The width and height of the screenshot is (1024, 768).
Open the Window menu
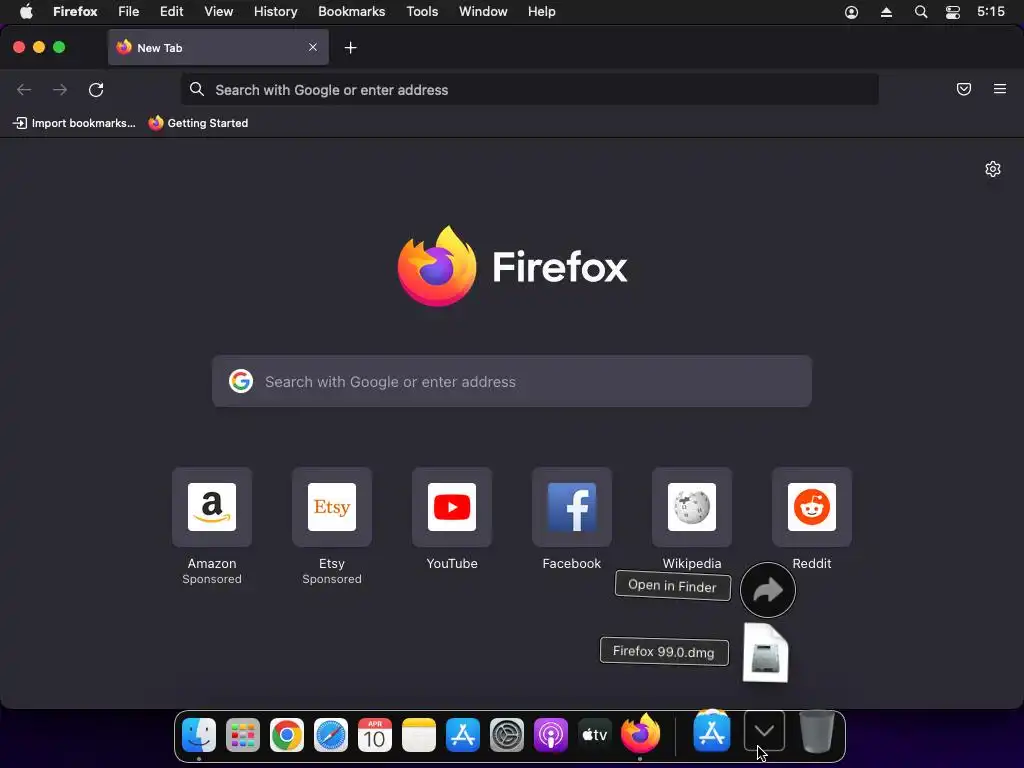click(483, 12)
